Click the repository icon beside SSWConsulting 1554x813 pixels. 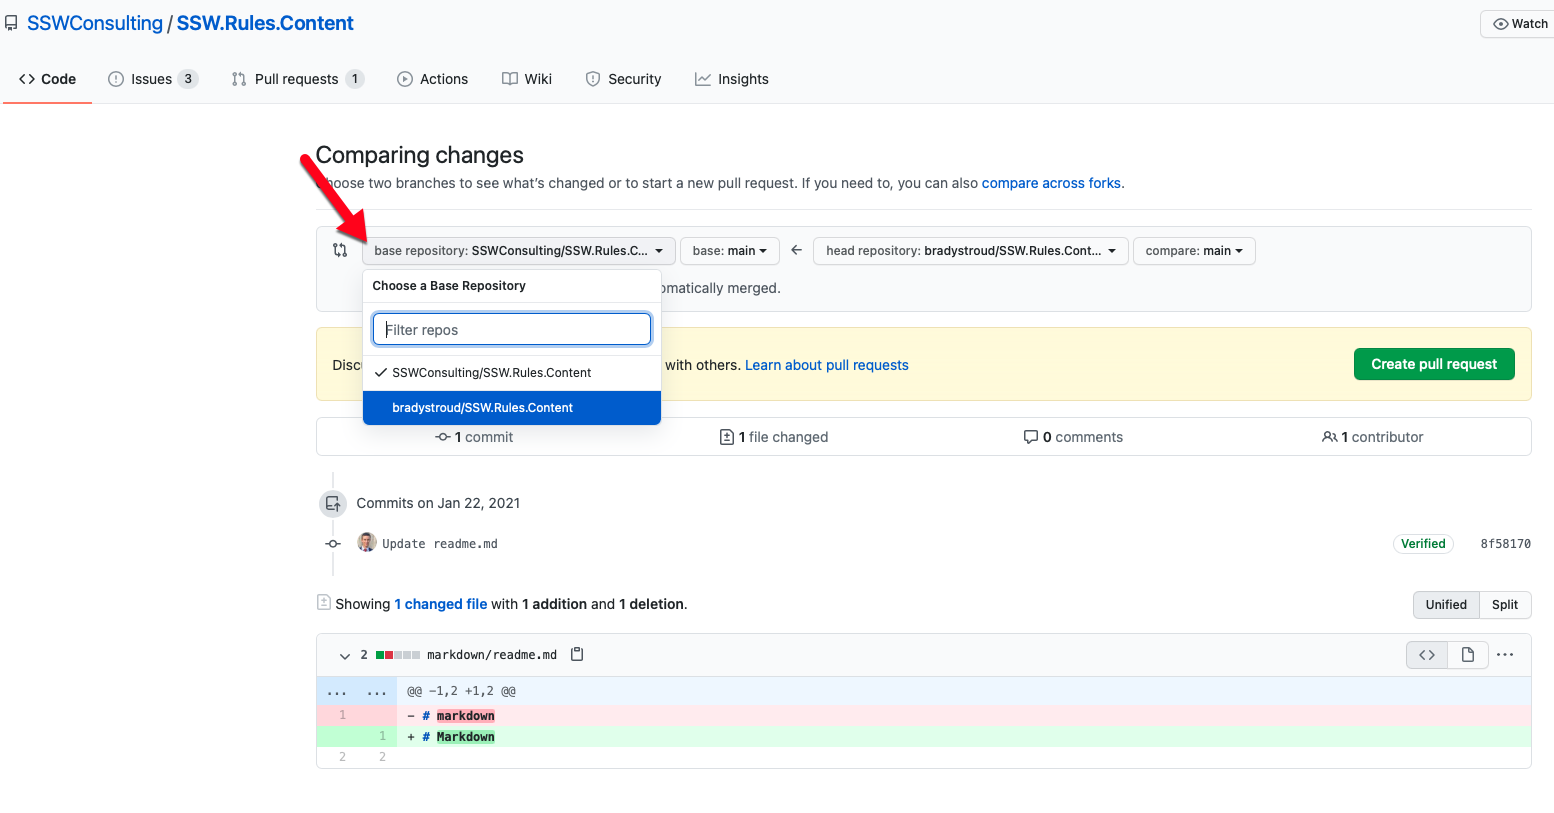(x=11, y=23)
